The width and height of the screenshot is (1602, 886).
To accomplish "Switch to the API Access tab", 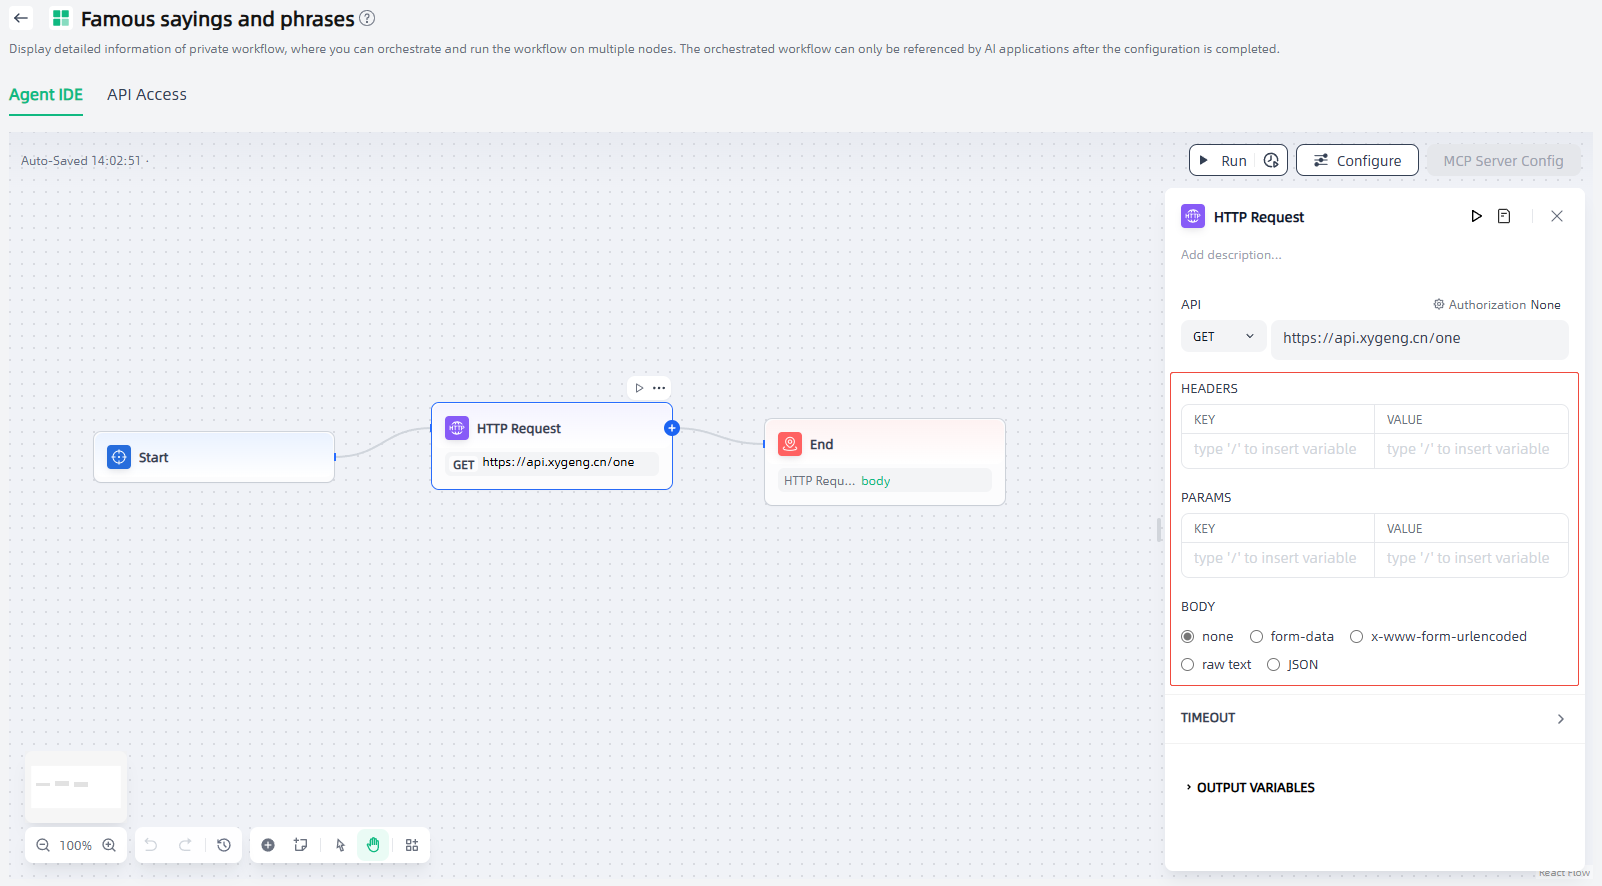I will 147,95.
